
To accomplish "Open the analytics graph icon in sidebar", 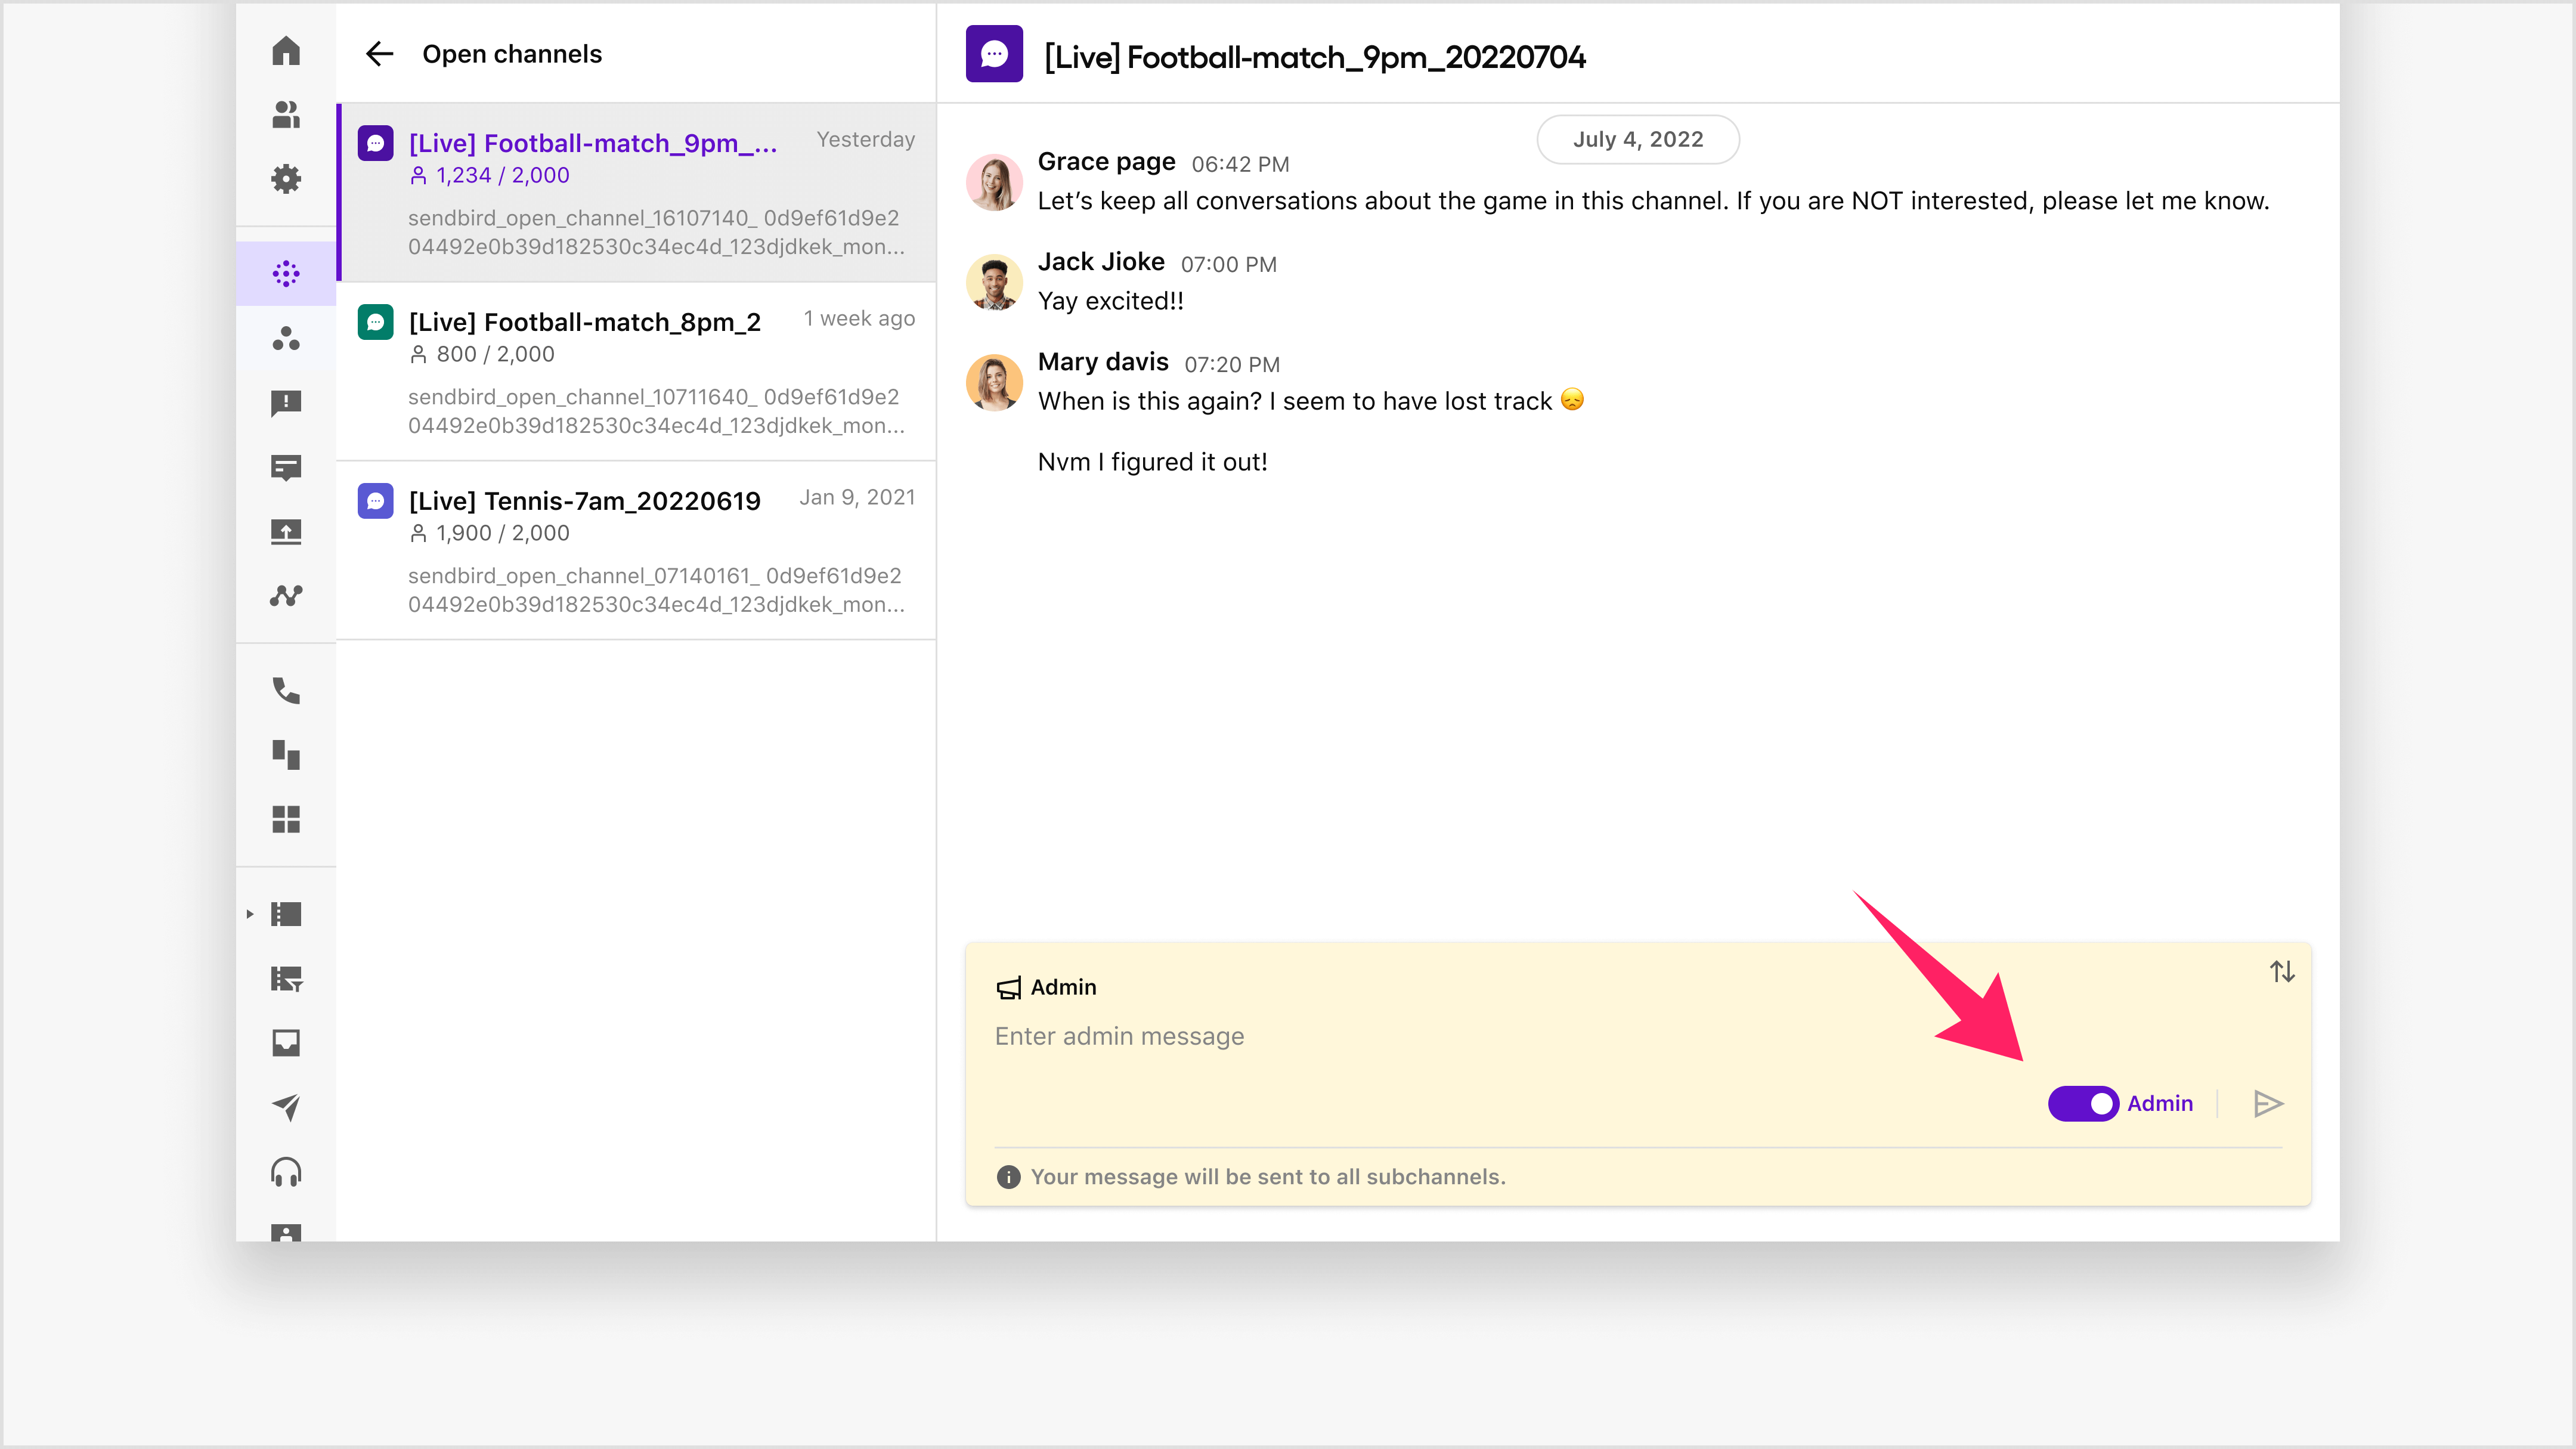I will point(286,596).
